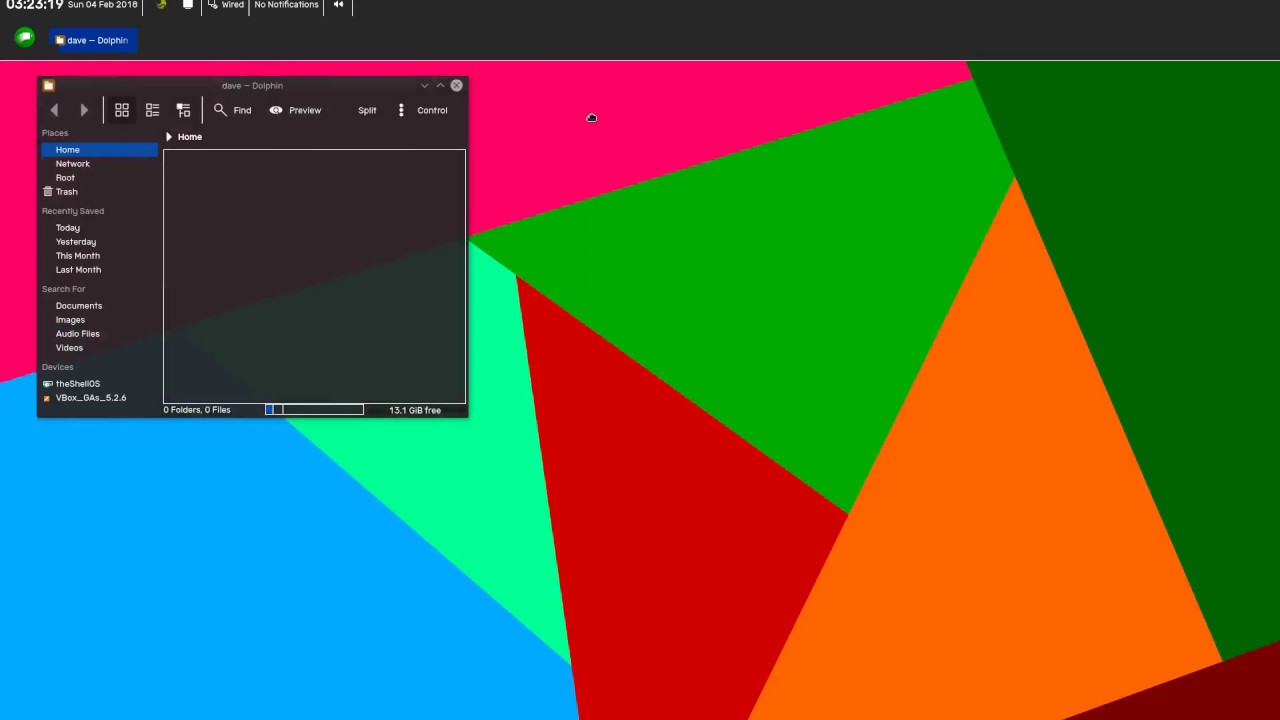
Task: Toggle Split view in Dolphin
Action: (366, 110)
